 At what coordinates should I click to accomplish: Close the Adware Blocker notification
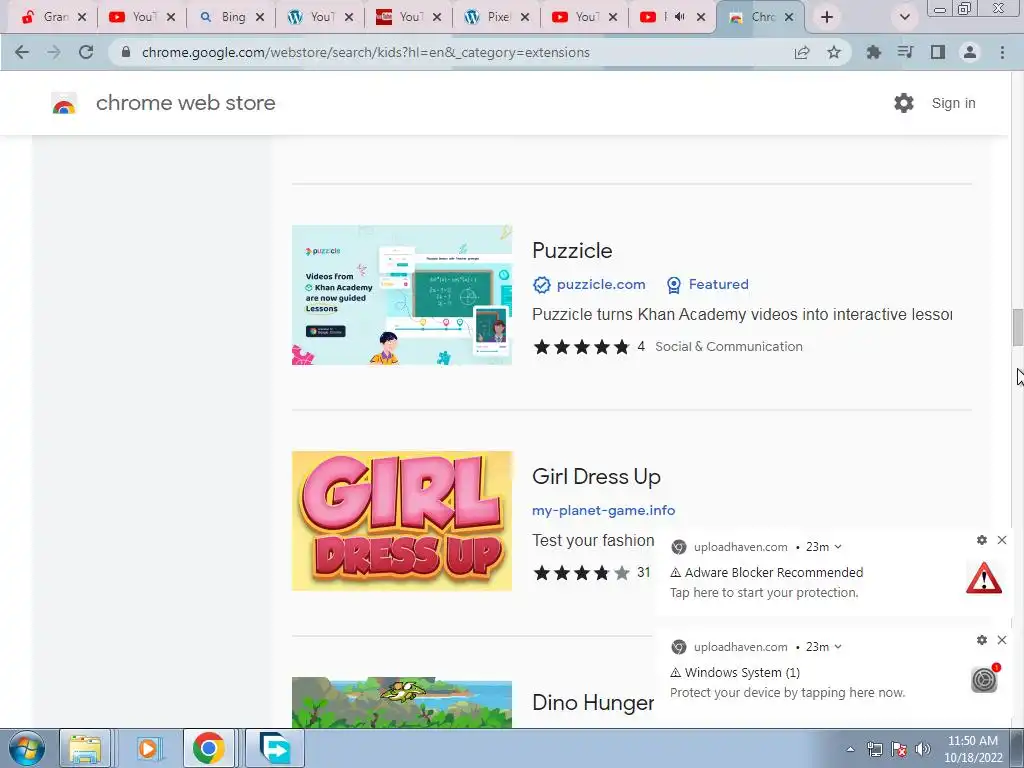tap(1002, 540)
